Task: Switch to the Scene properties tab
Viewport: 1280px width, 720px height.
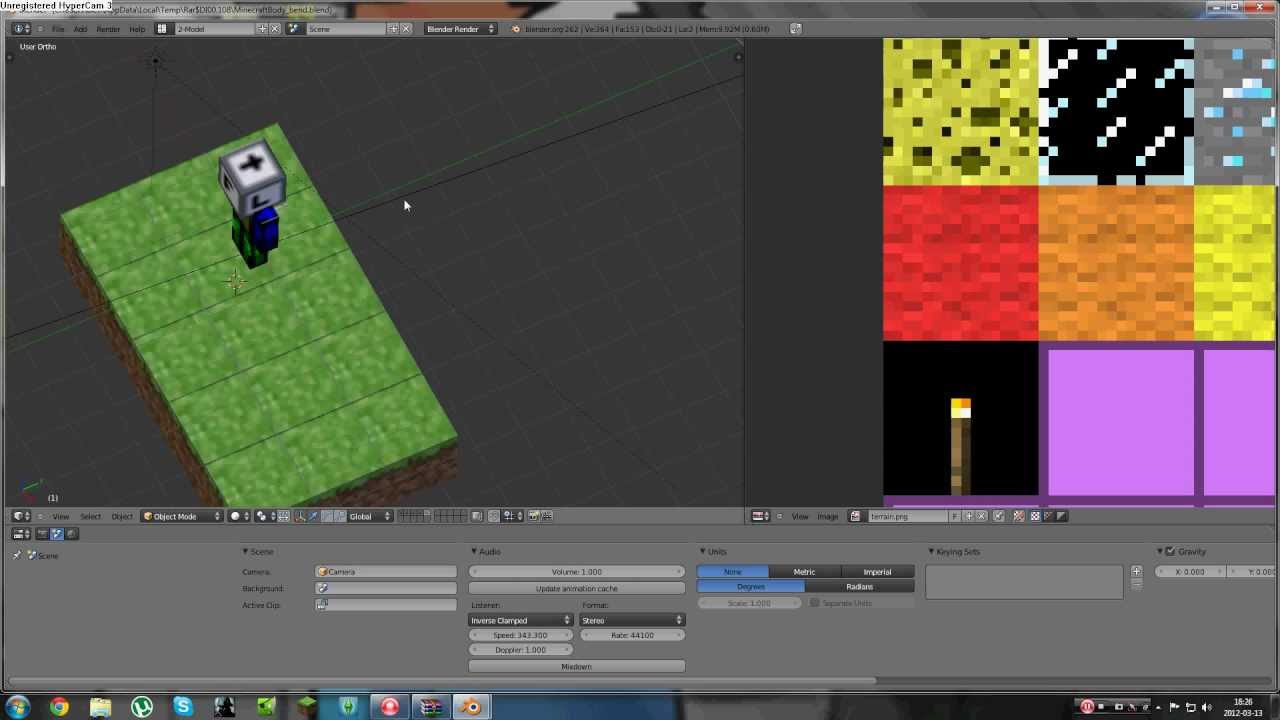Action: click(57, 534)
